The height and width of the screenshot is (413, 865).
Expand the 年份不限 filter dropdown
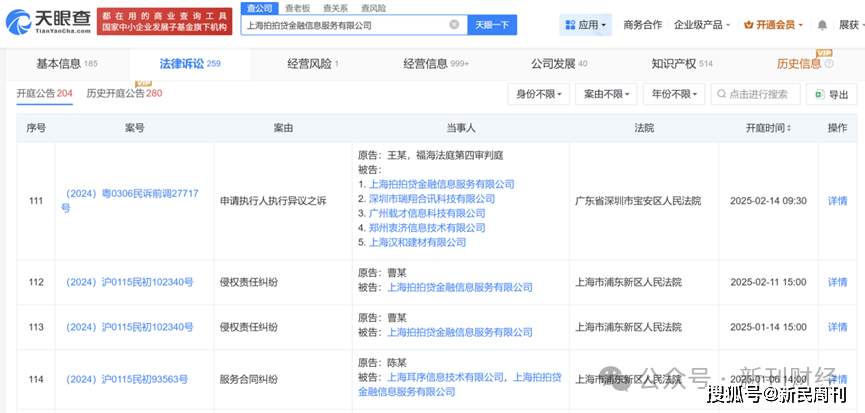(671, 94)
